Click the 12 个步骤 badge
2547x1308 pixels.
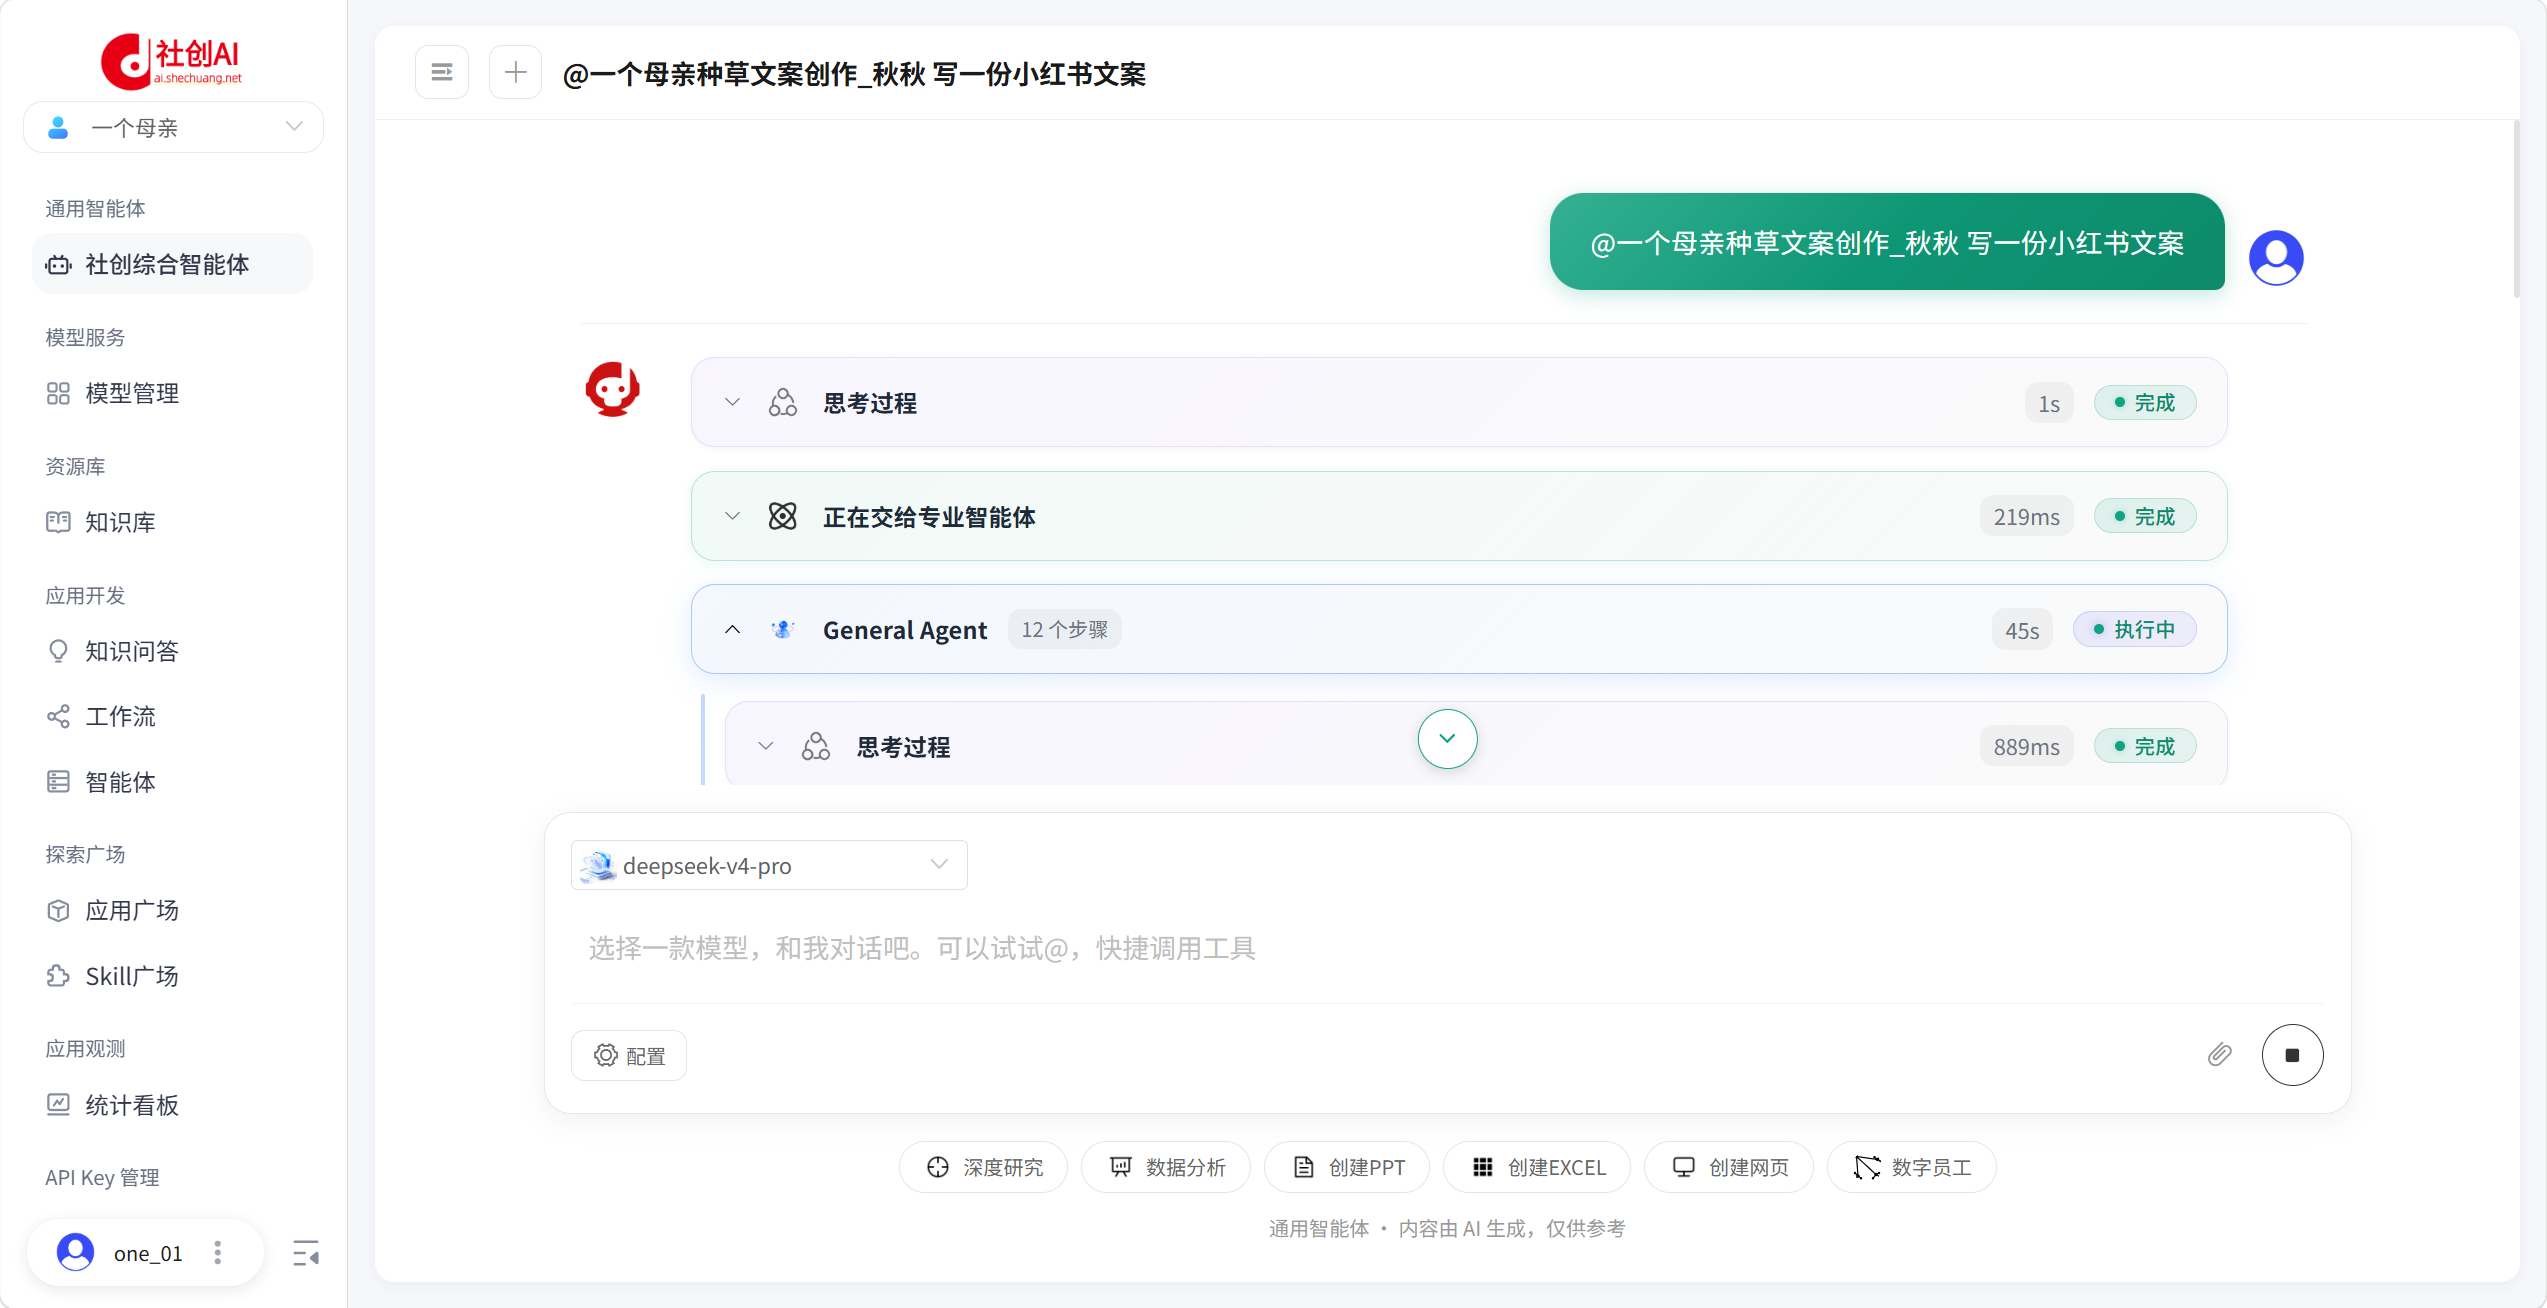pos(1064,629)
